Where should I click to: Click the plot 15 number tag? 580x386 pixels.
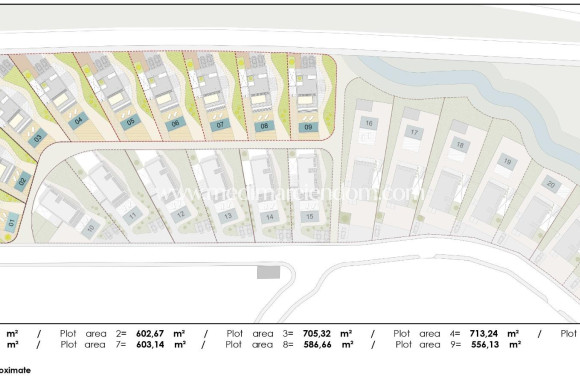tap(310, 217)
